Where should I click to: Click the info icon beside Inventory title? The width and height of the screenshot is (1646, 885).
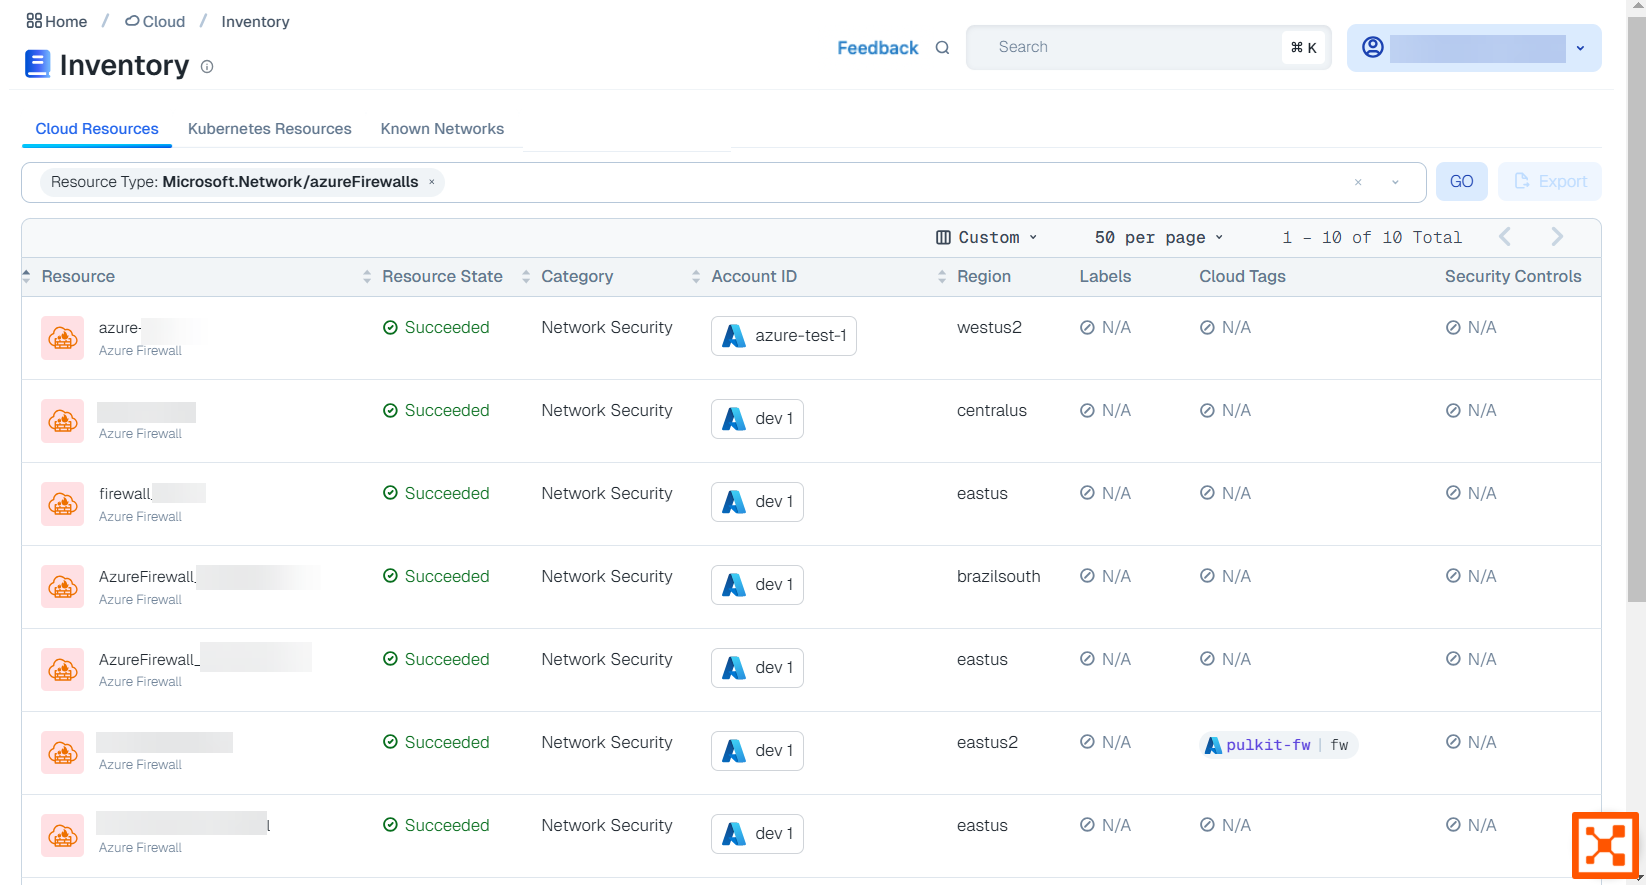(207, 67)
